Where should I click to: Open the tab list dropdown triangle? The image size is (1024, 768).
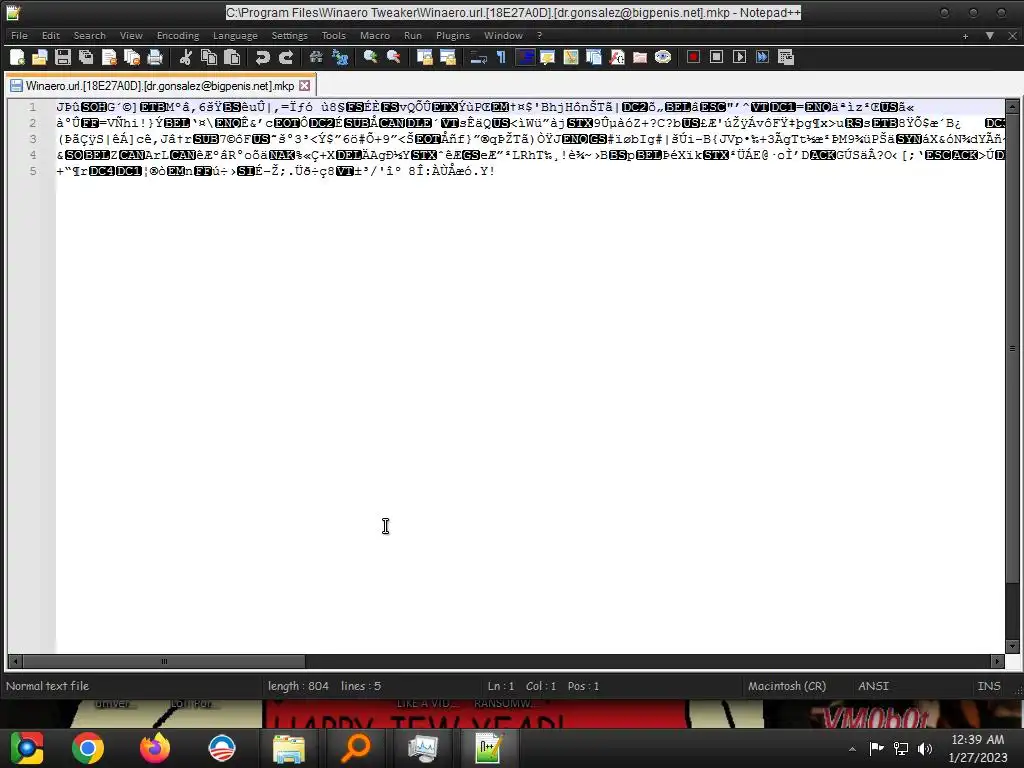pyautogui.click(x=990, y=36)
